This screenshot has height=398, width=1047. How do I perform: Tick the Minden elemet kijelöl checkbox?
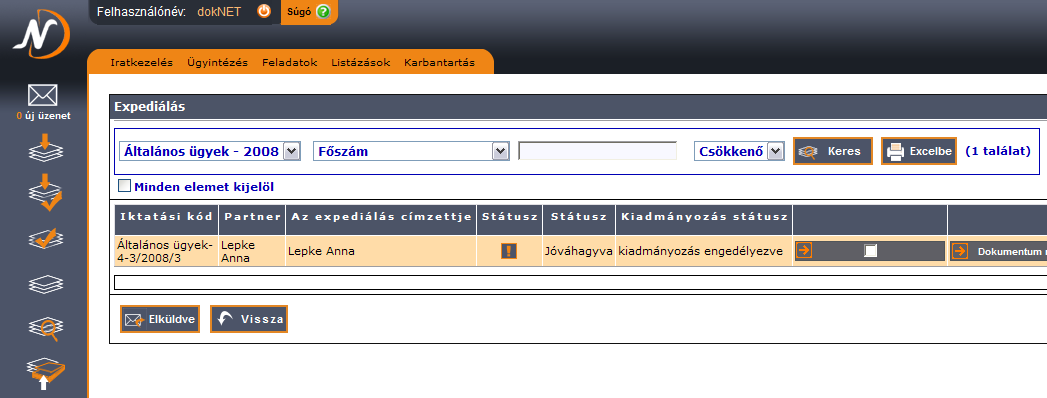click(x=125, y=186)
